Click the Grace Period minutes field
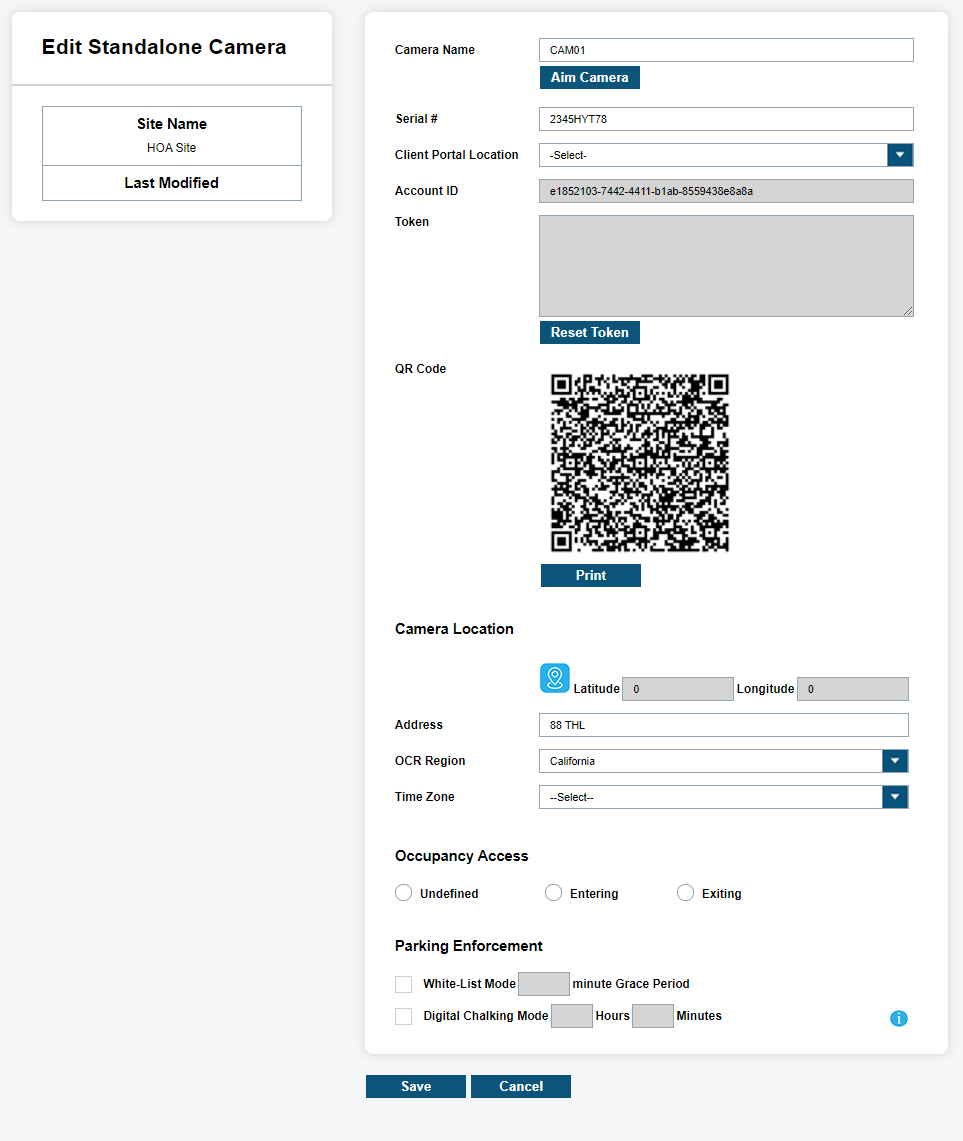 (x=544, y=984)
